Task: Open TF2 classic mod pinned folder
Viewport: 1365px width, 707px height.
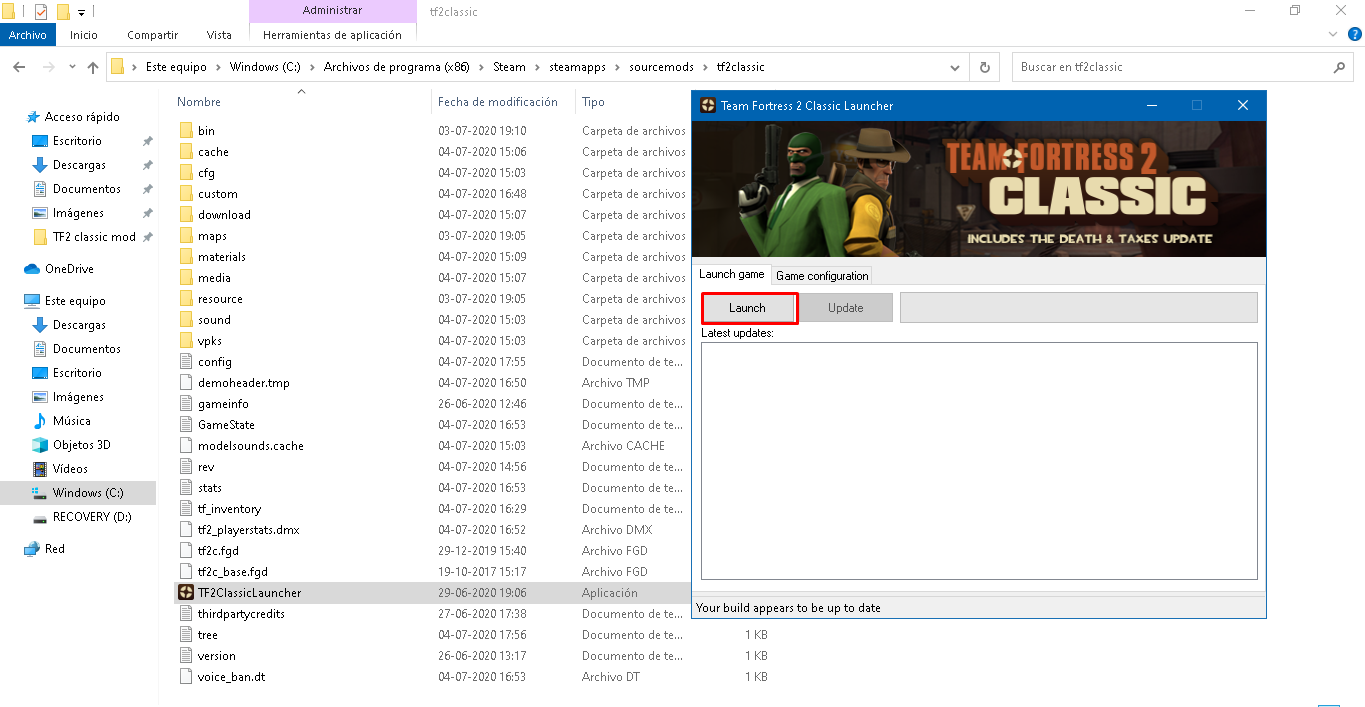Action: tap(94, 237)
